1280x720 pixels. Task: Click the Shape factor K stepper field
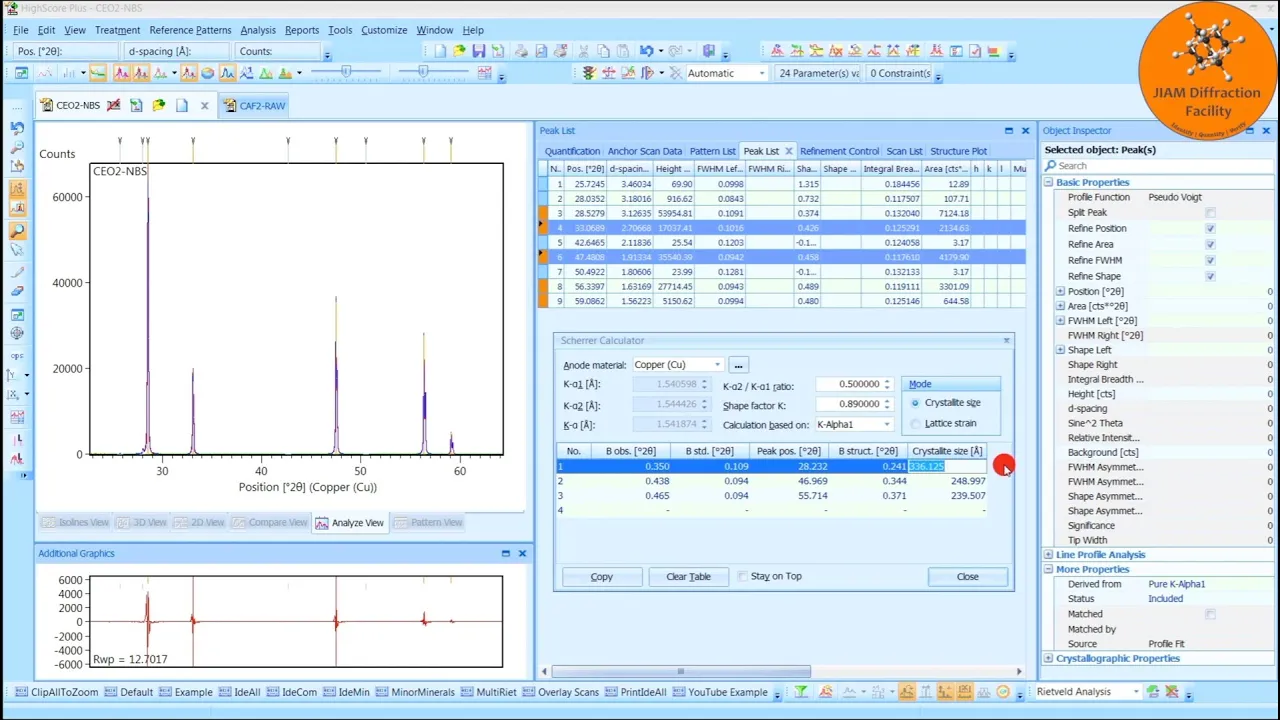point(854,404)
